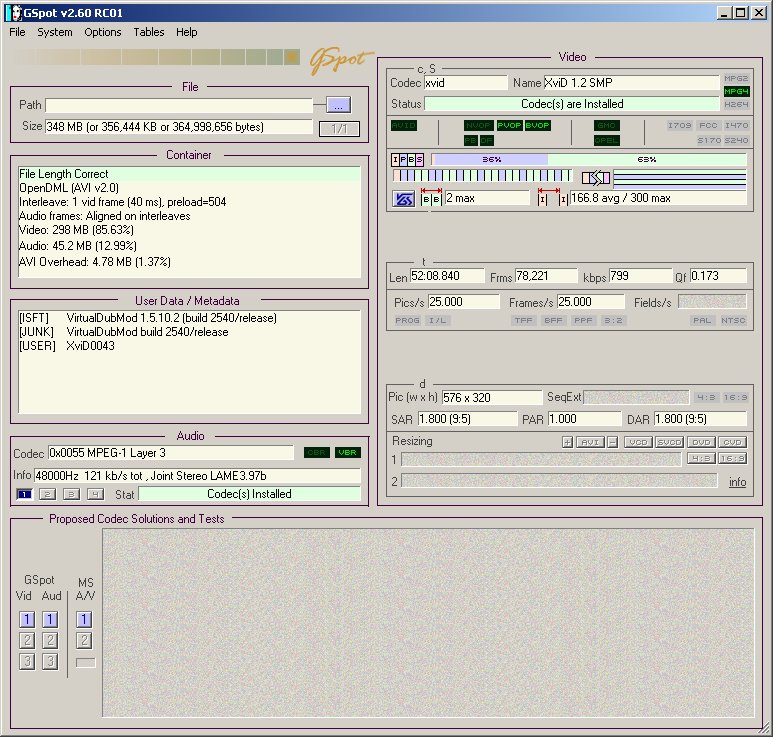Click the VCD resize preset

pyautogui.click(x=638, y=442)
